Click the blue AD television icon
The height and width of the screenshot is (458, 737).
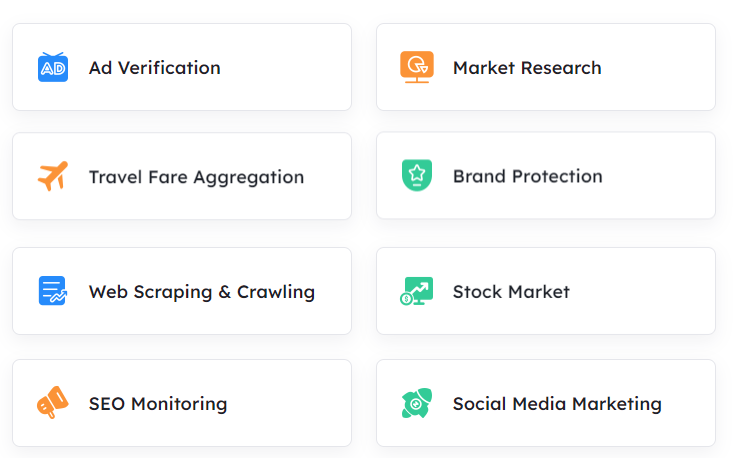(53, 67)
